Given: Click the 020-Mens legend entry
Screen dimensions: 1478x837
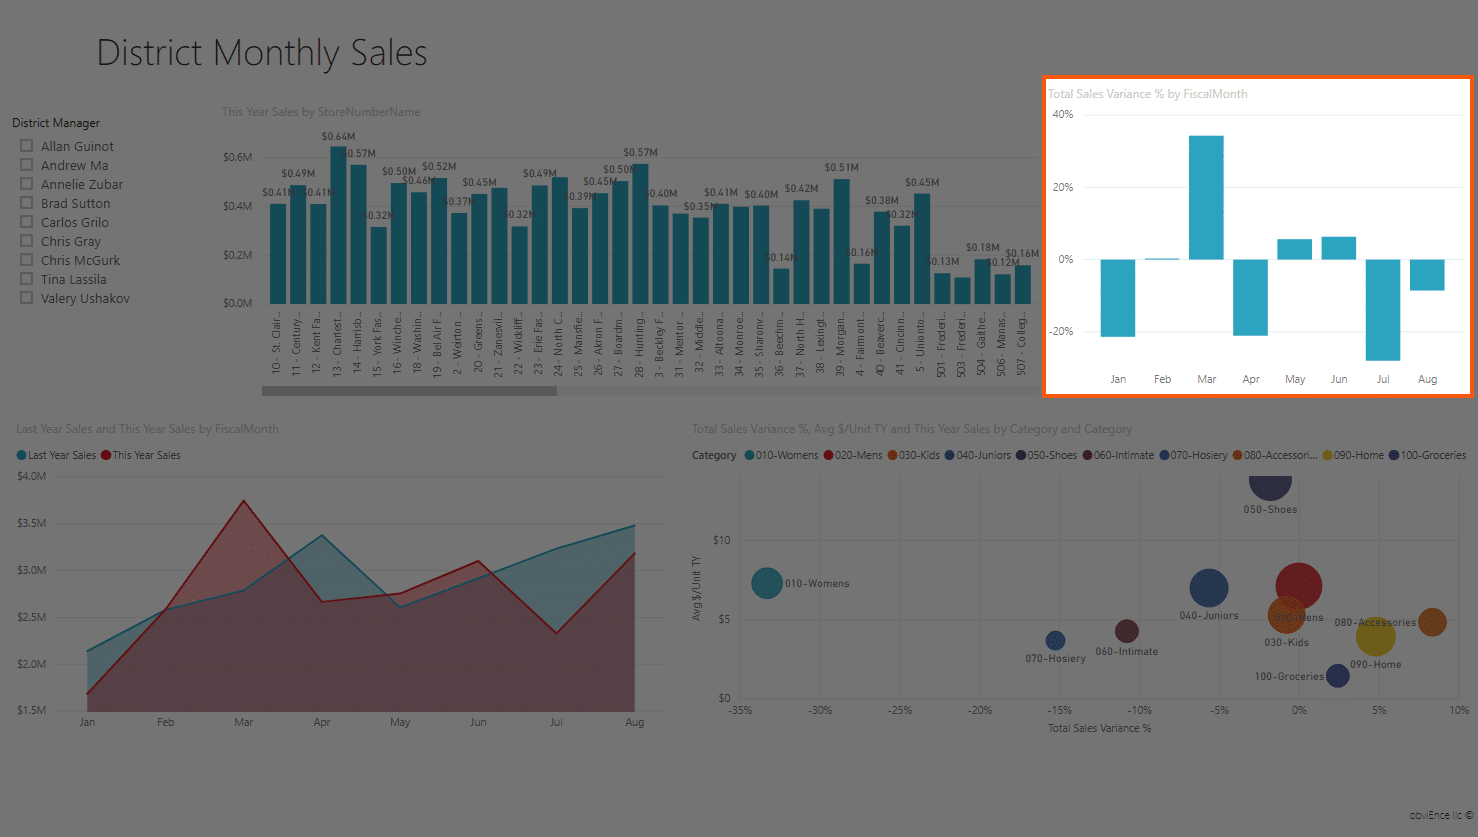Looking at the screenshot, I should 853,456.
